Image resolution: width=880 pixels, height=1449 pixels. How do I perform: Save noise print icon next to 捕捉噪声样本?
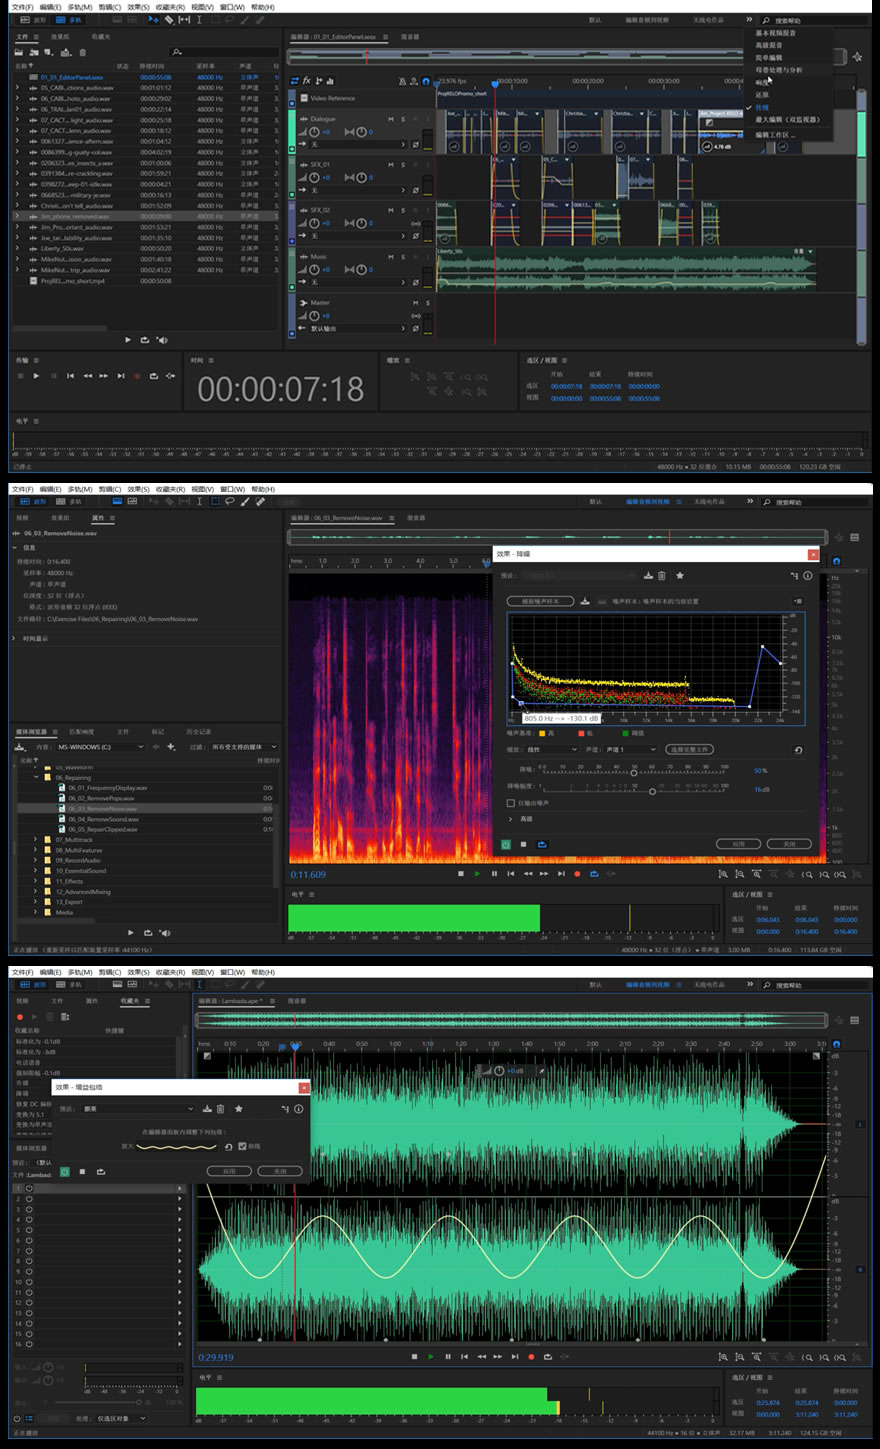pyautogui.click(x=585, y=601)
